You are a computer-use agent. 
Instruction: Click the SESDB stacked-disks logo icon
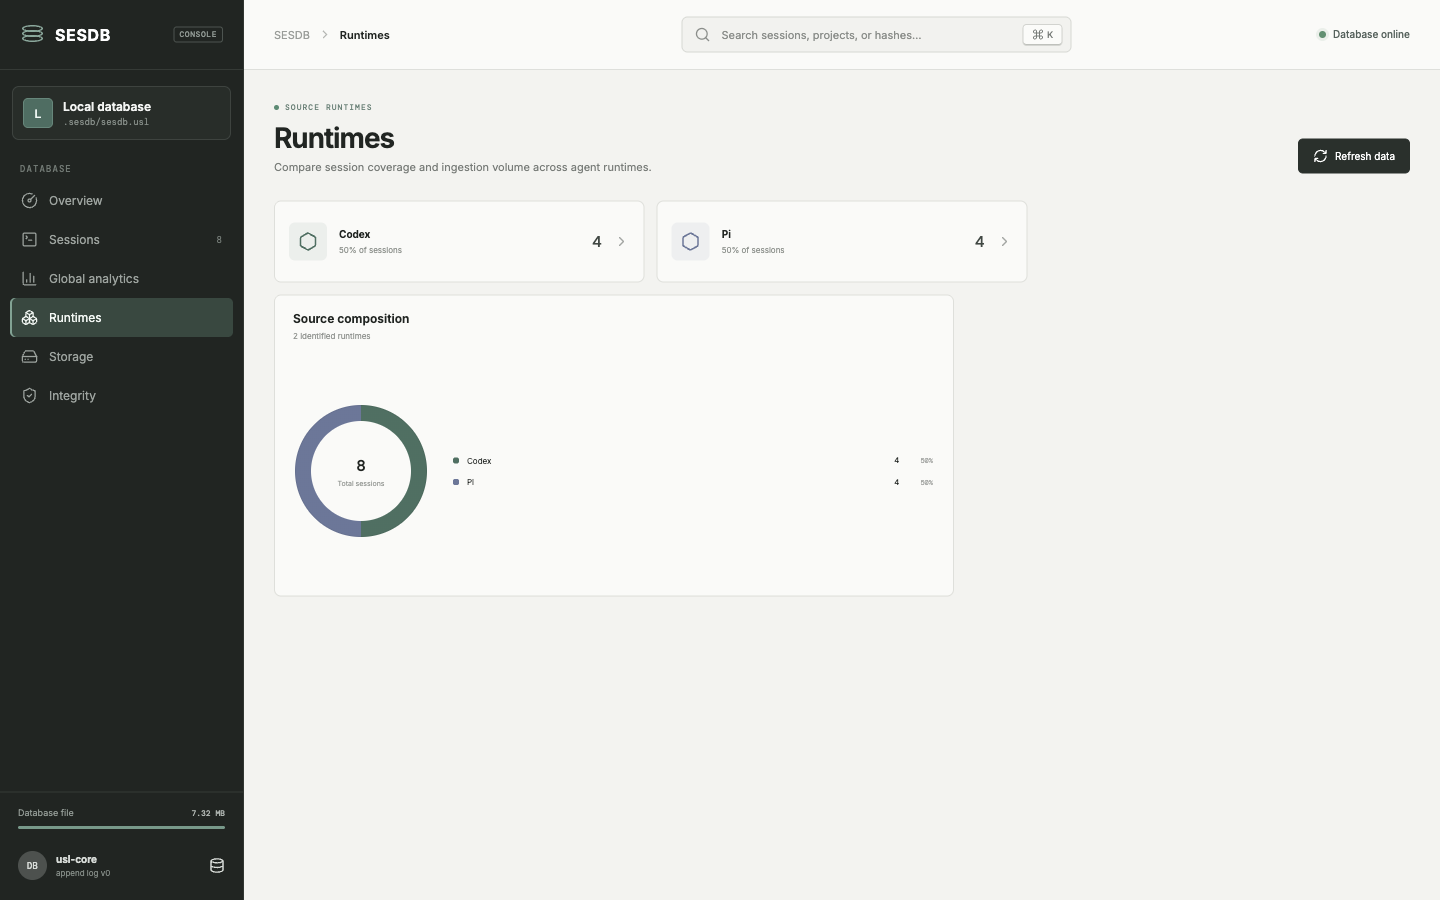pyautogui.click(x=32, y=34)
